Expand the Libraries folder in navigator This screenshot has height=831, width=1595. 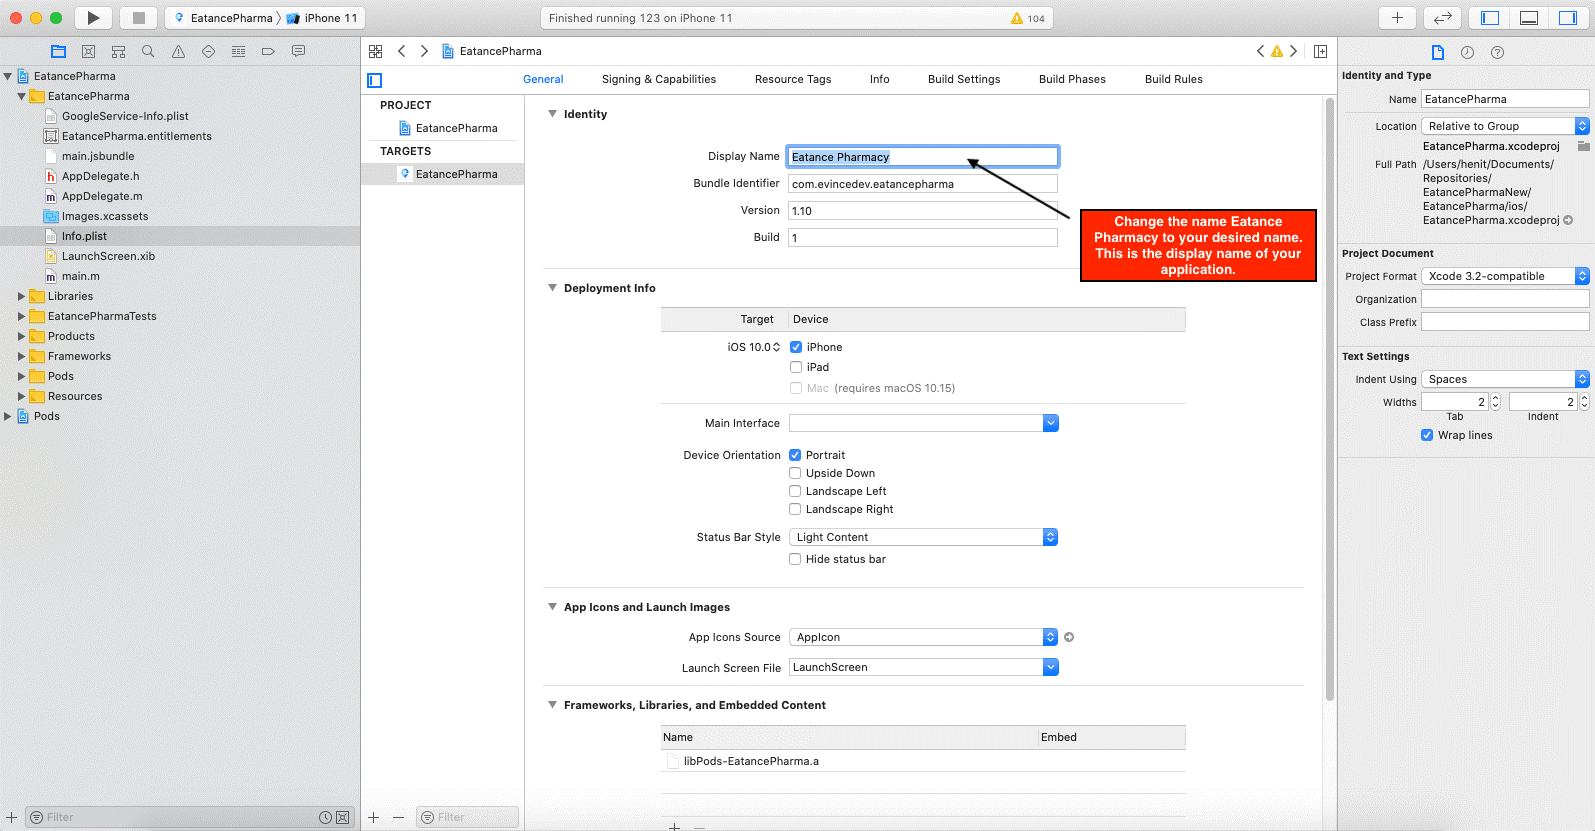21,296
